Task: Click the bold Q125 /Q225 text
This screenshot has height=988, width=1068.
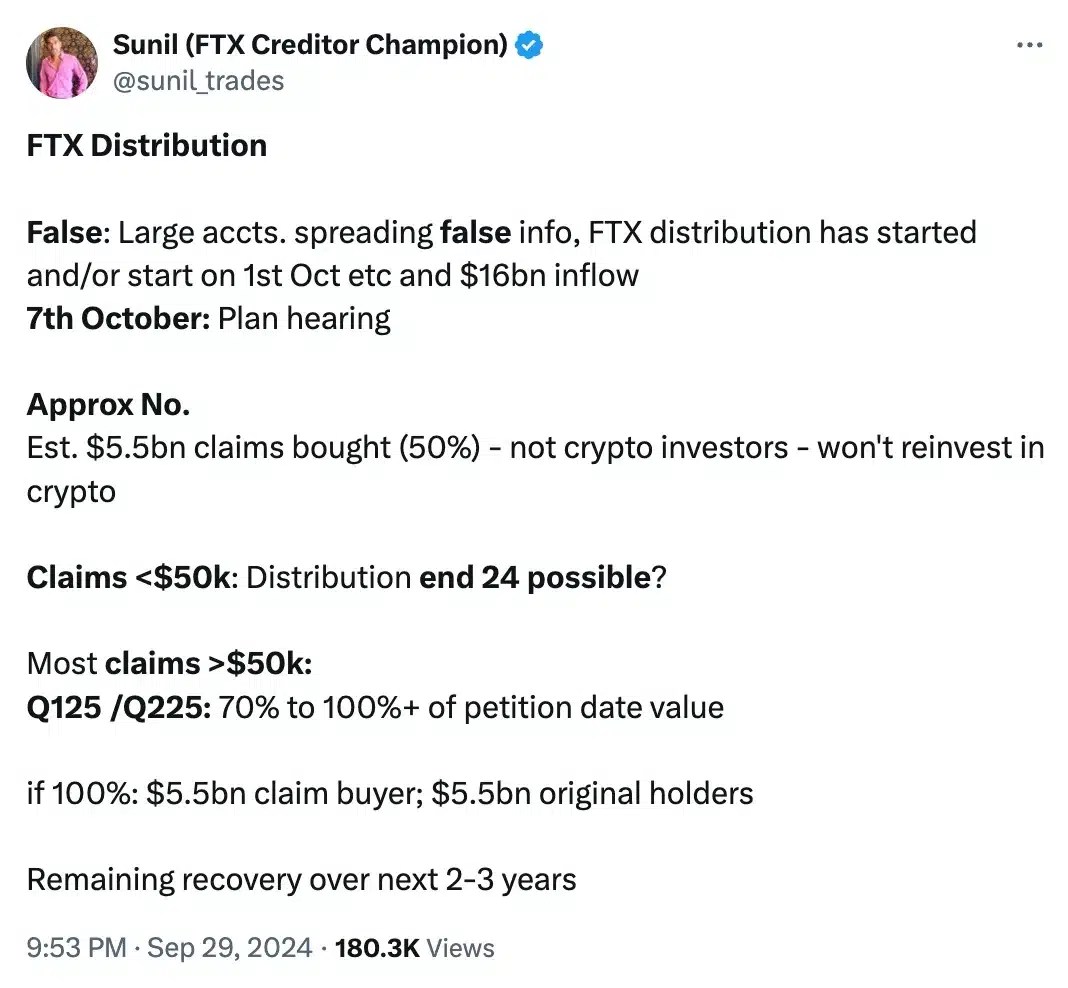Action: (x=117, y=707)
